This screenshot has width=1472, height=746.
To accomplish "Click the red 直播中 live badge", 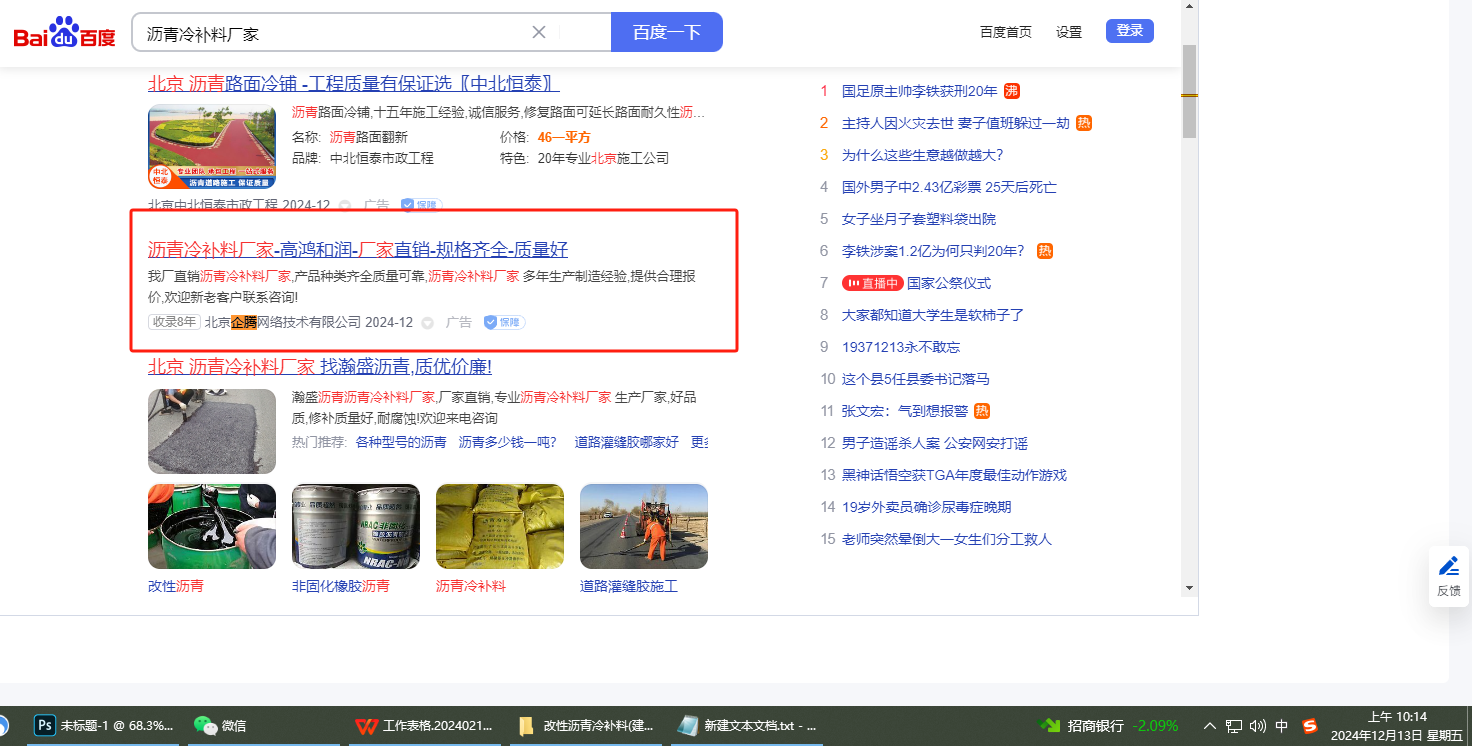I will pos(872,283).
